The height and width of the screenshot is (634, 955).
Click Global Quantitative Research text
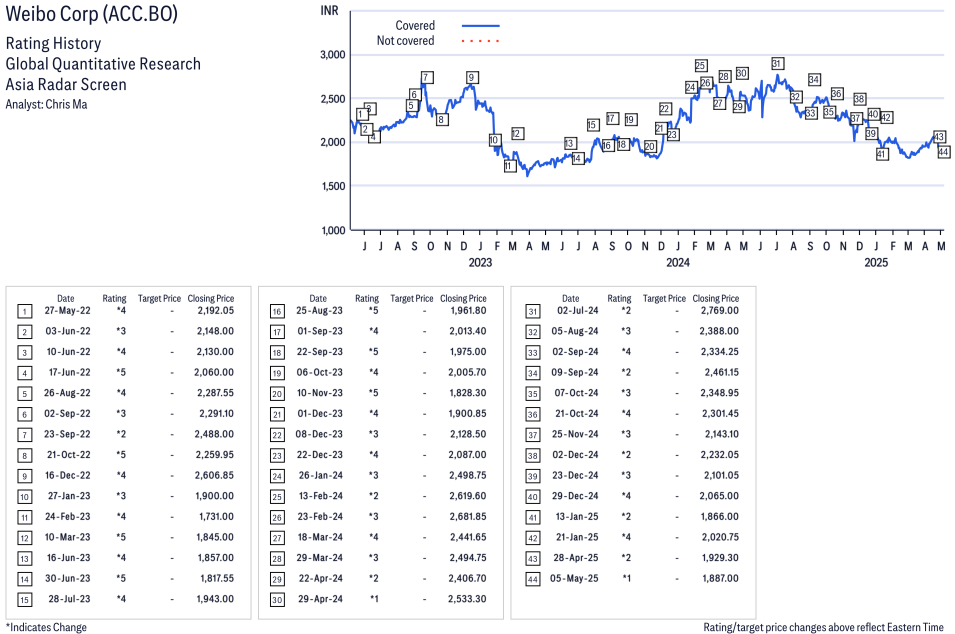pyautogui.click(x=103, y=64)
